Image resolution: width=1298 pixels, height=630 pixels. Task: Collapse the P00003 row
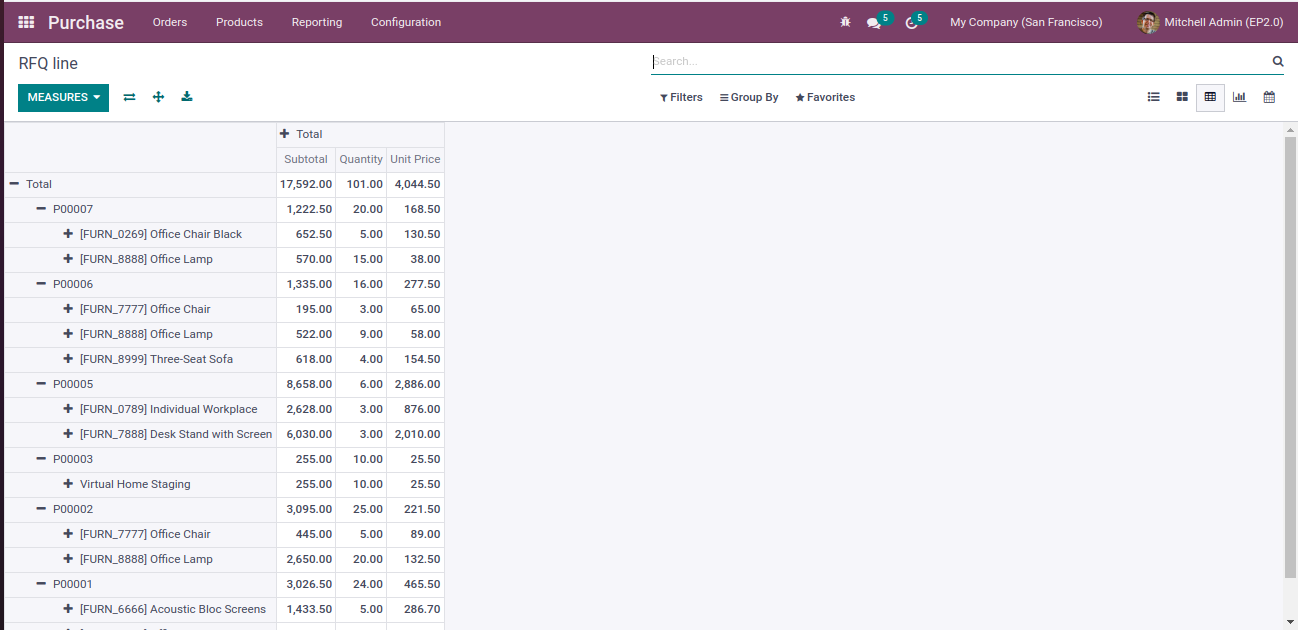(x=41, y=459)
